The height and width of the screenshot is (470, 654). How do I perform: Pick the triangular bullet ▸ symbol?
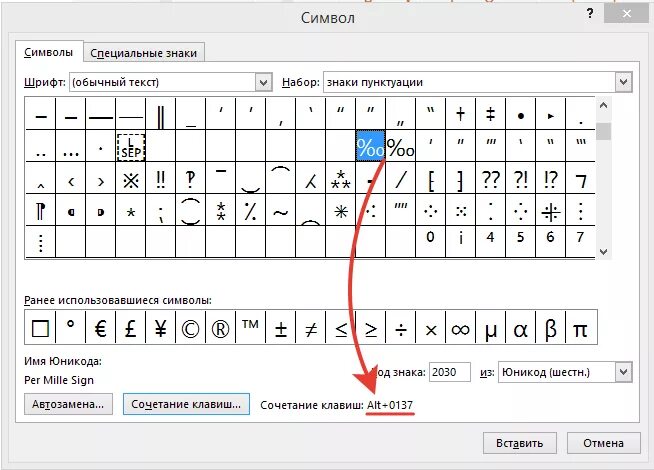click(551, 114)
